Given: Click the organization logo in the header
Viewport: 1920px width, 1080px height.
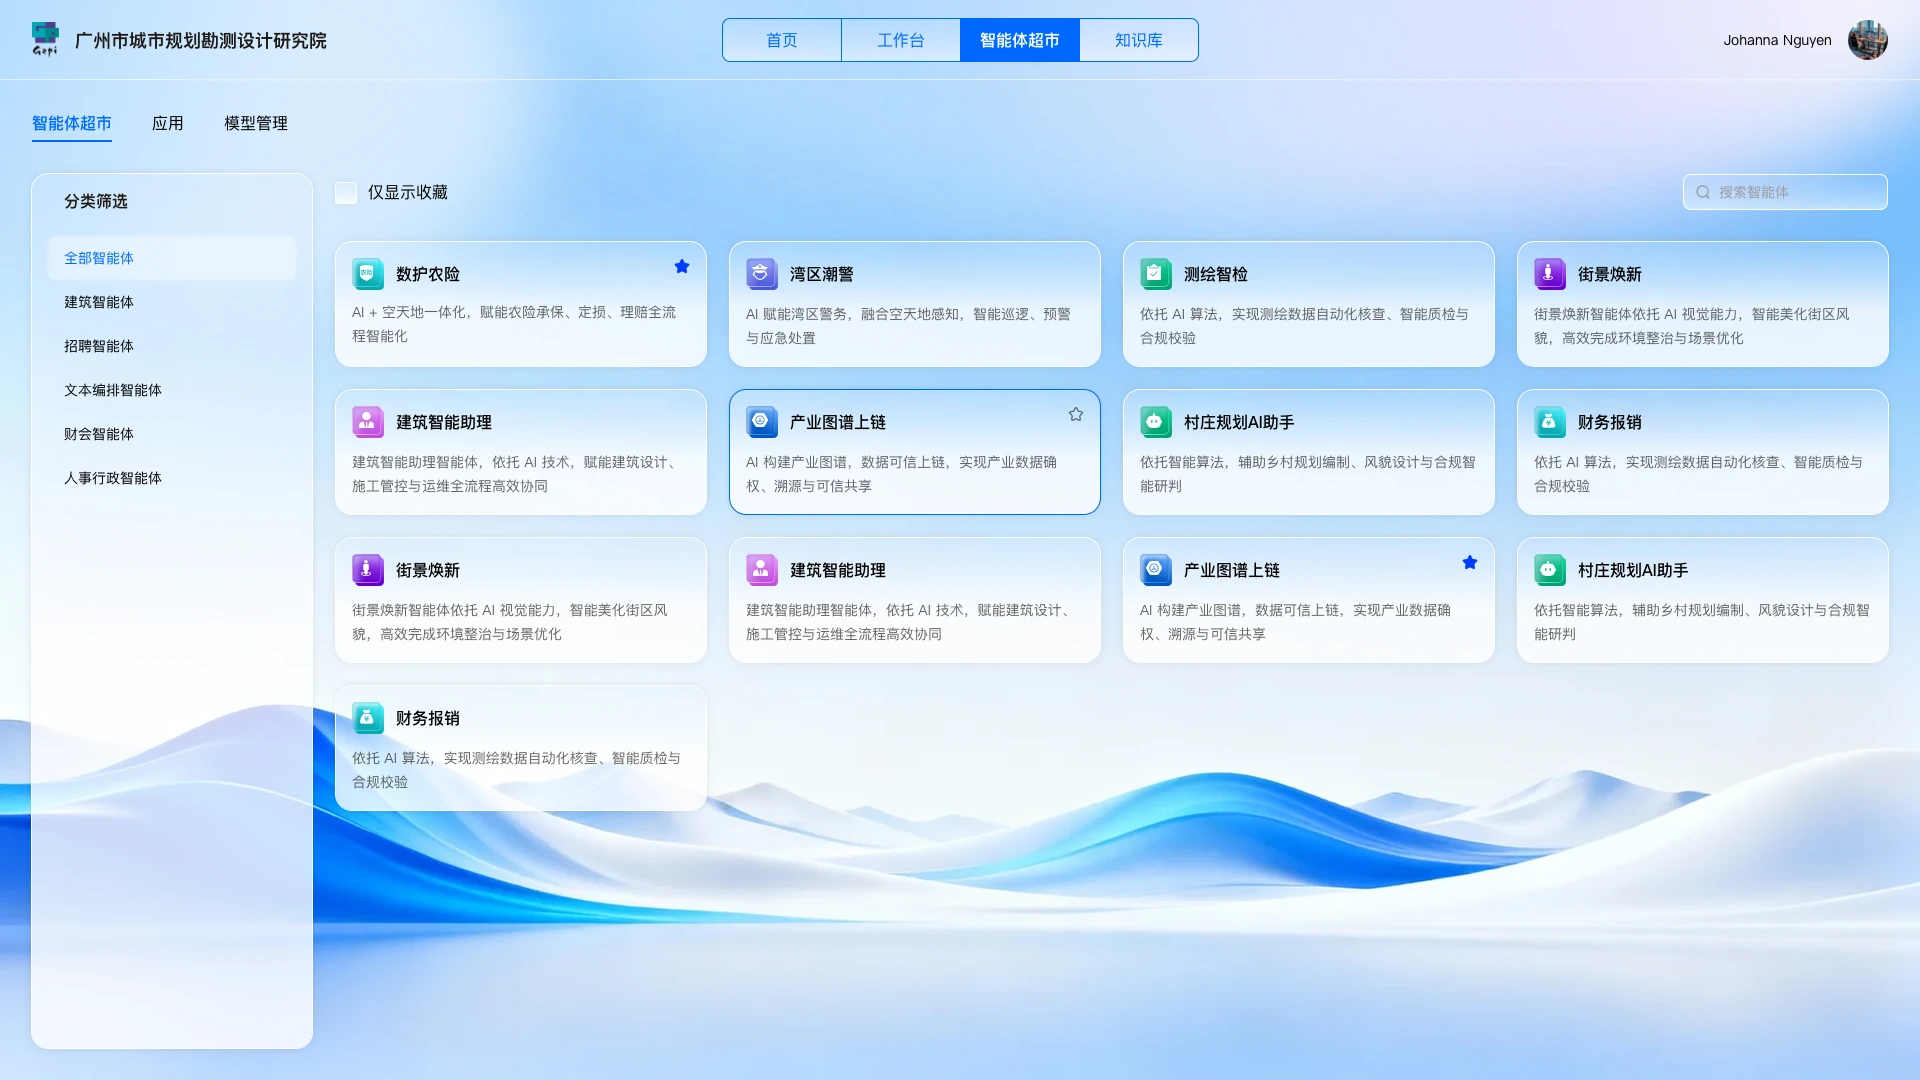Looking at the screenshot, I should coord(45,40).
